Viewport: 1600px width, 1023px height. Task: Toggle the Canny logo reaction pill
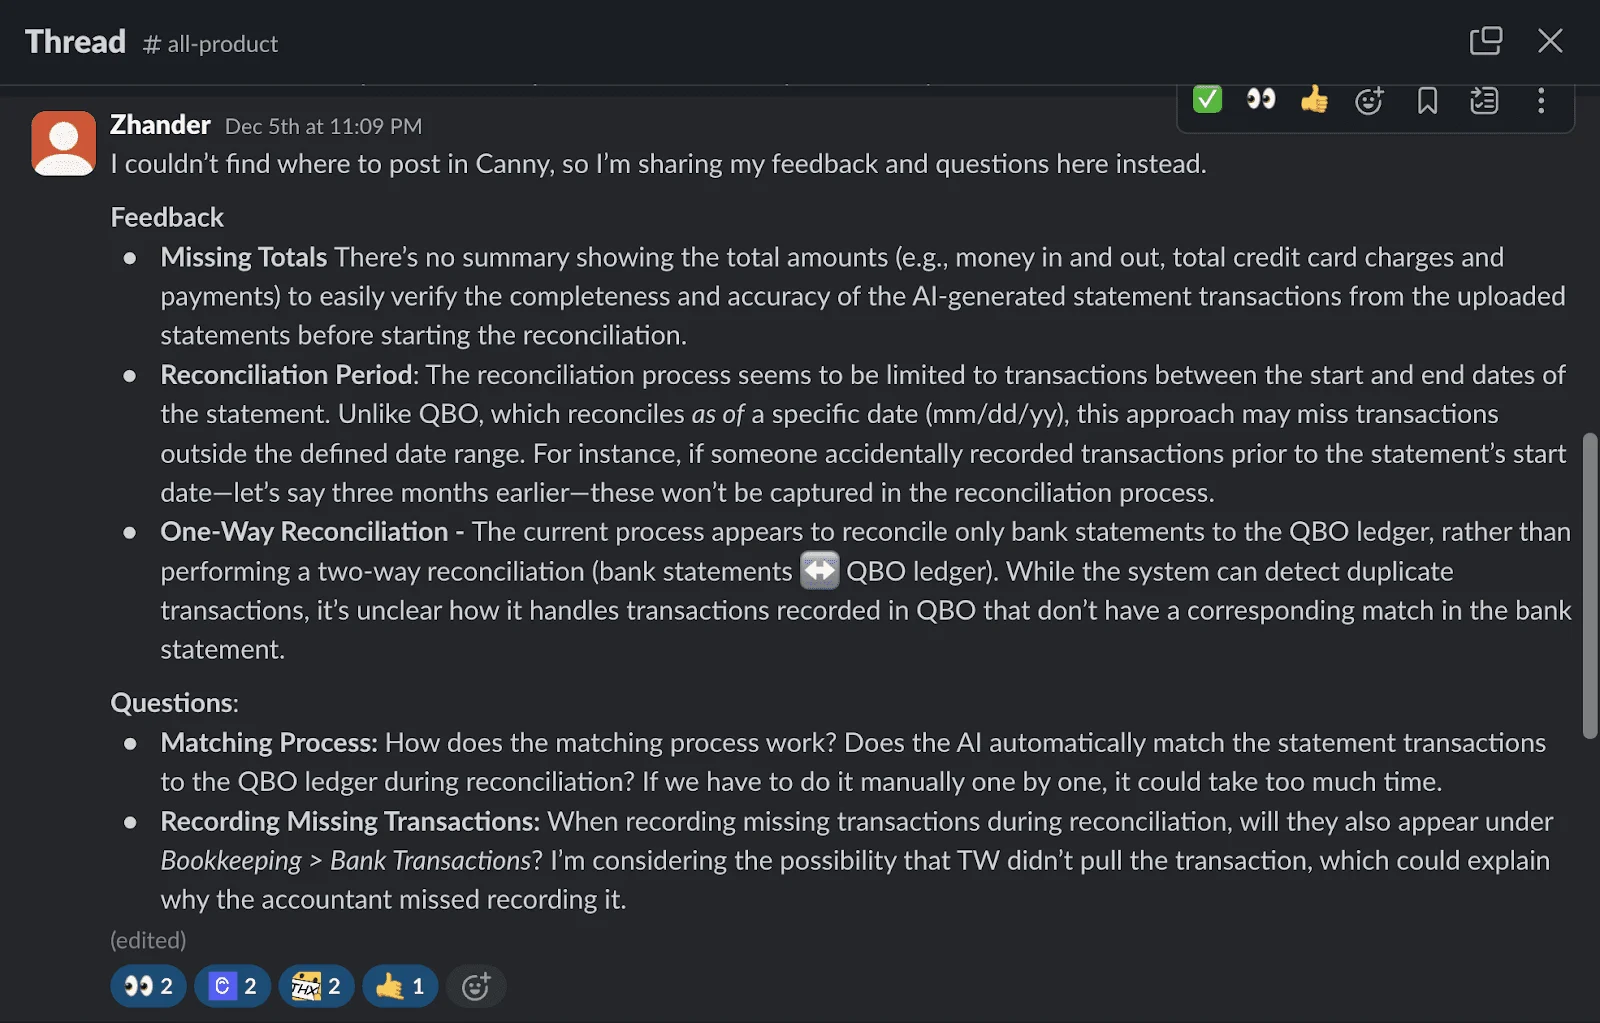click(x=232, y=987)
